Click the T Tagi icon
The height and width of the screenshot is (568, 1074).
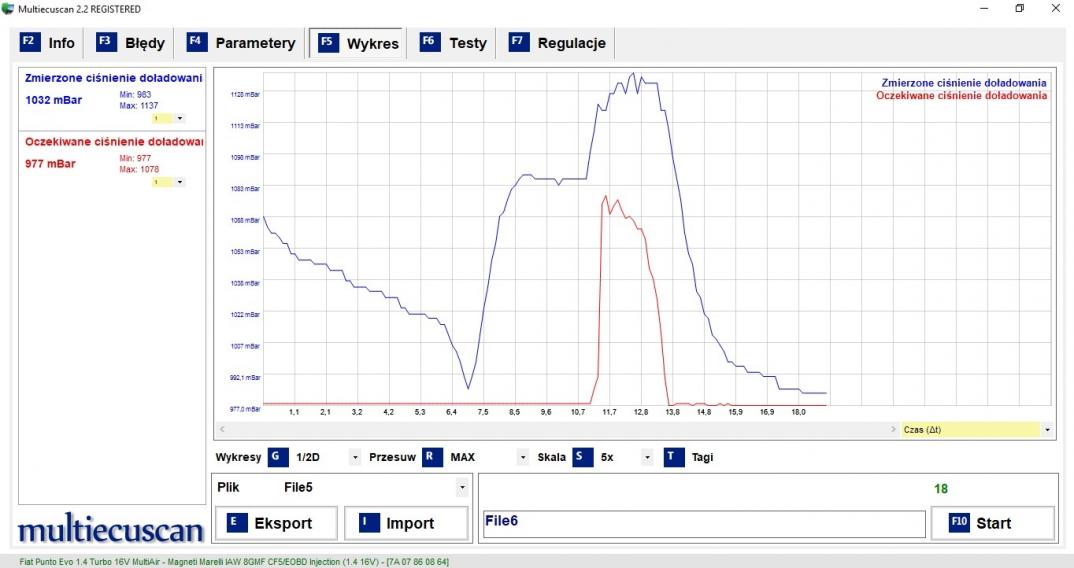(674, 457)
